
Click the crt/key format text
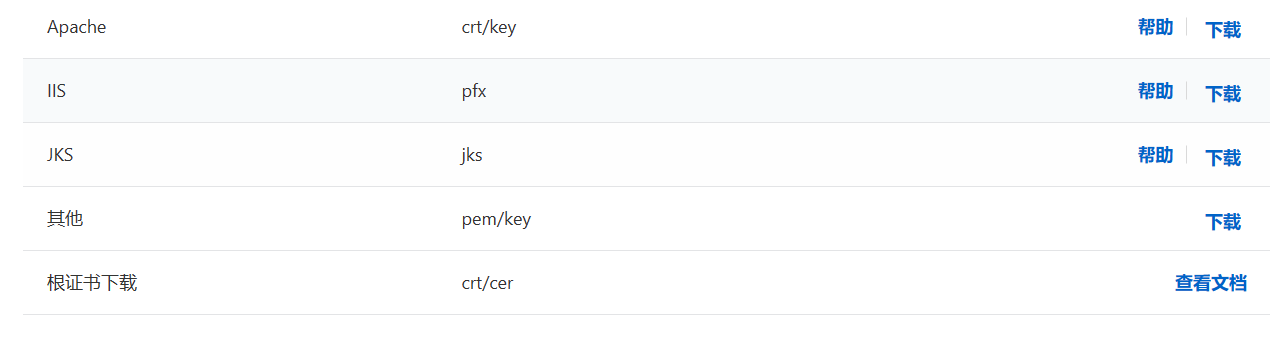click(489, 27)
